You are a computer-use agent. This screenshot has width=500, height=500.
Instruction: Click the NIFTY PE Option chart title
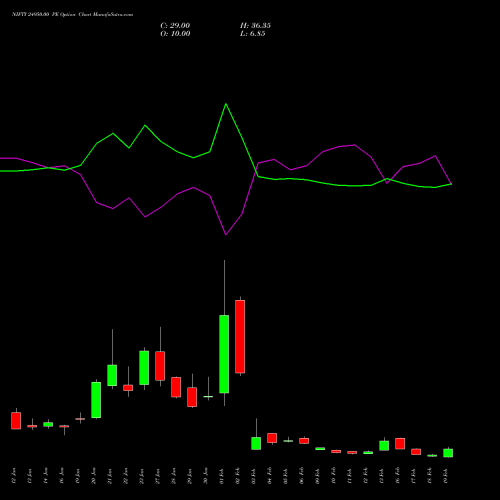(x=72, y=15)
